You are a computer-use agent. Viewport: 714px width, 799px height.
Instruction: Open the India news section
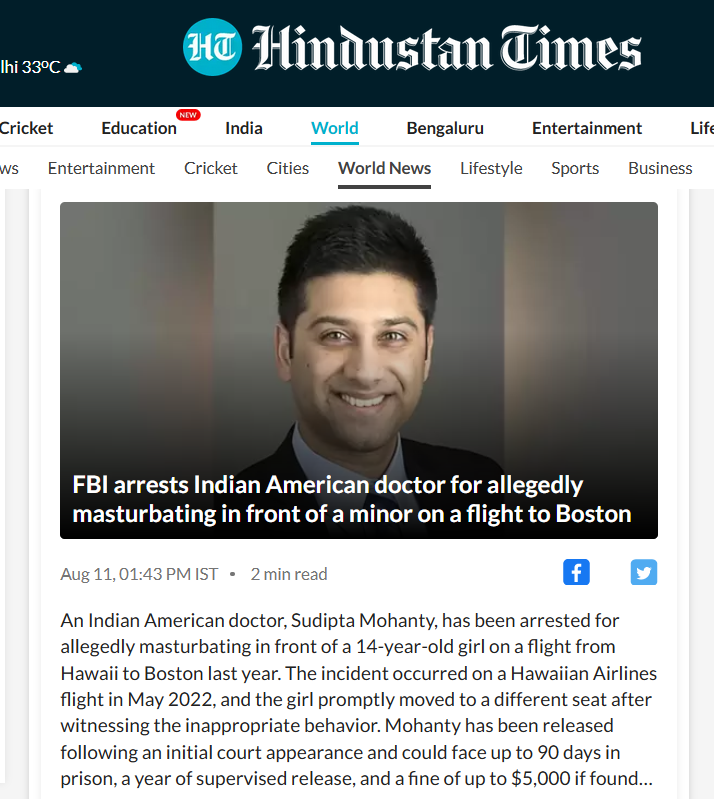pyautogui.click(x=244, y=128)
